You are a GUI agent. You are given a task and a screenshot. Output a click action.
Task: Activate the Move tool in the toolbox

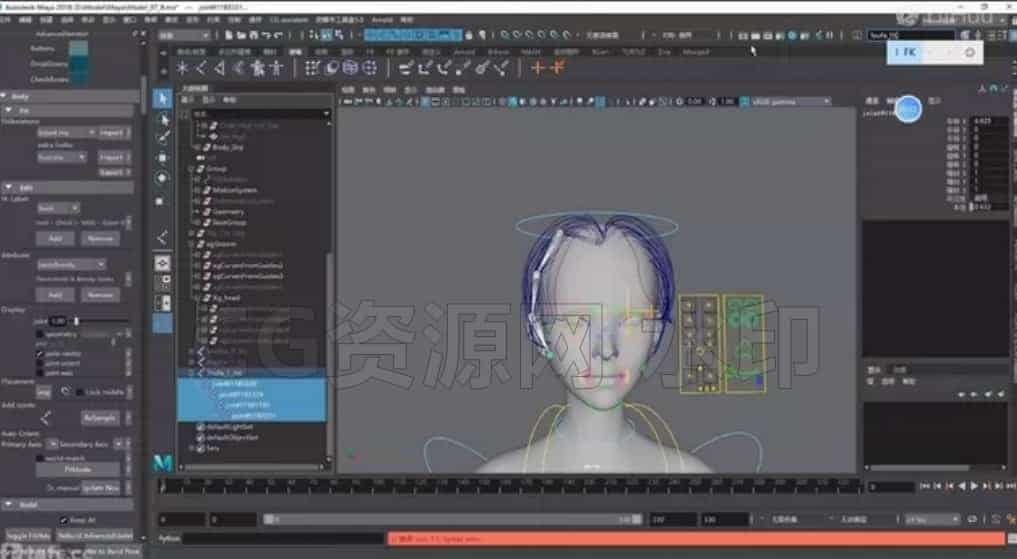(162, 158)
